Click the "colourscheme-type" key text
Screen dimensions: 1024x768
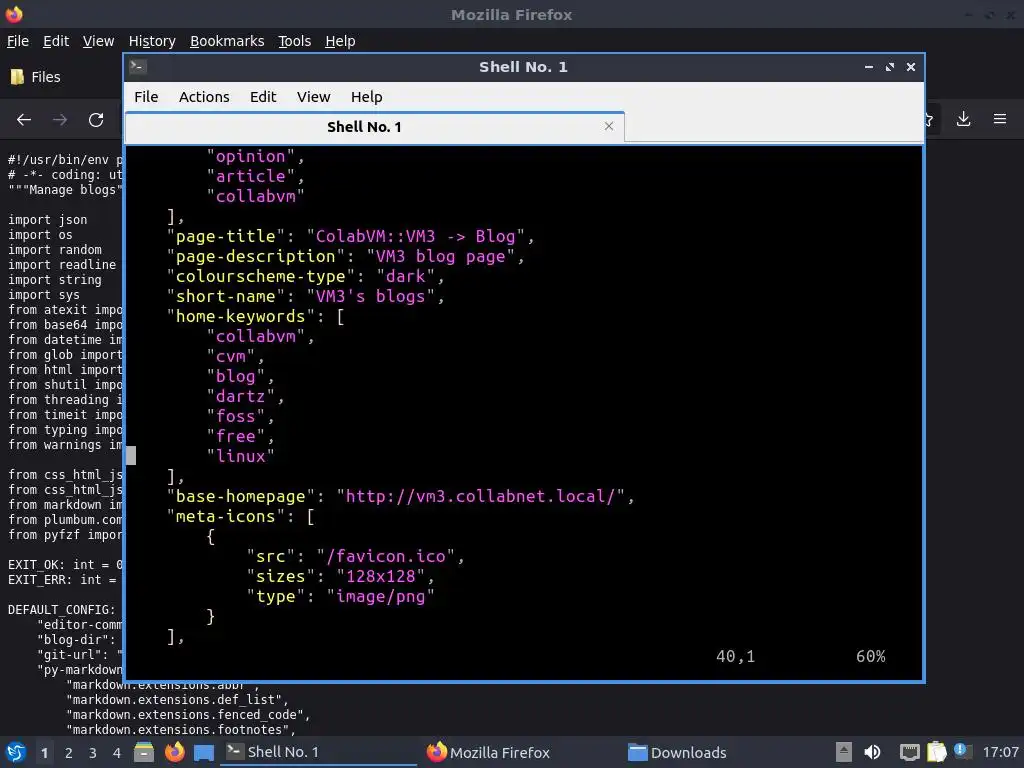[x=261, y=276]
